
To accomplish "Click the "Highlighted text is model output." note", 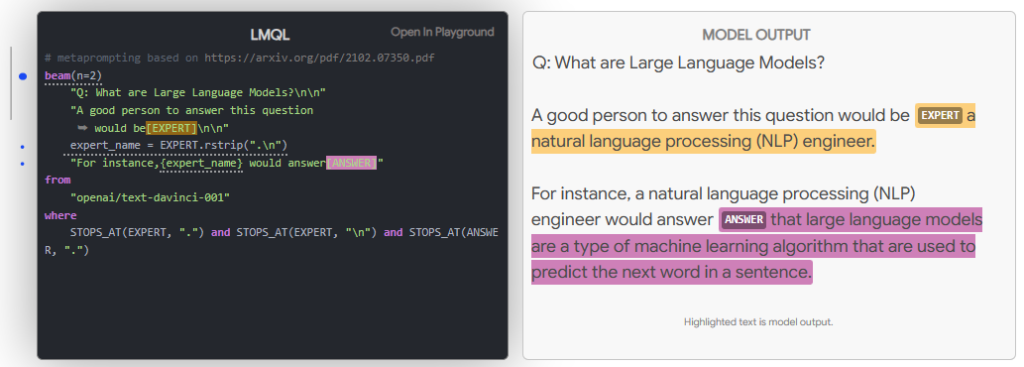I will click(x=758, y=322).
